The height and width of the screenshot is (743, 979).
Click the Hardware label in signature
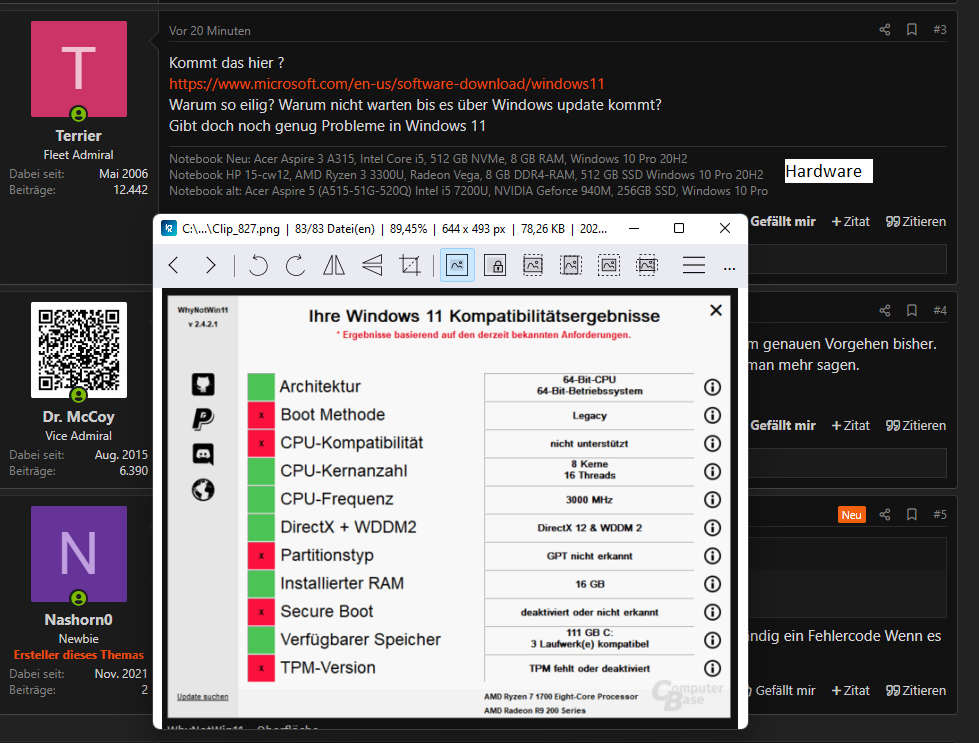(x=829, y=171)
